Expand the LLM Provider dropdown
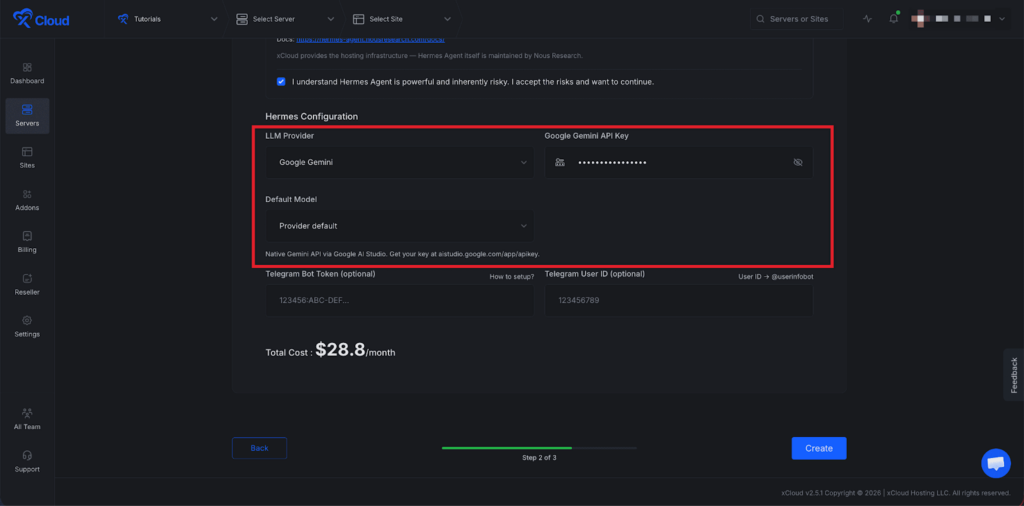The image size is (1024, 506). (x=398, y=162)
